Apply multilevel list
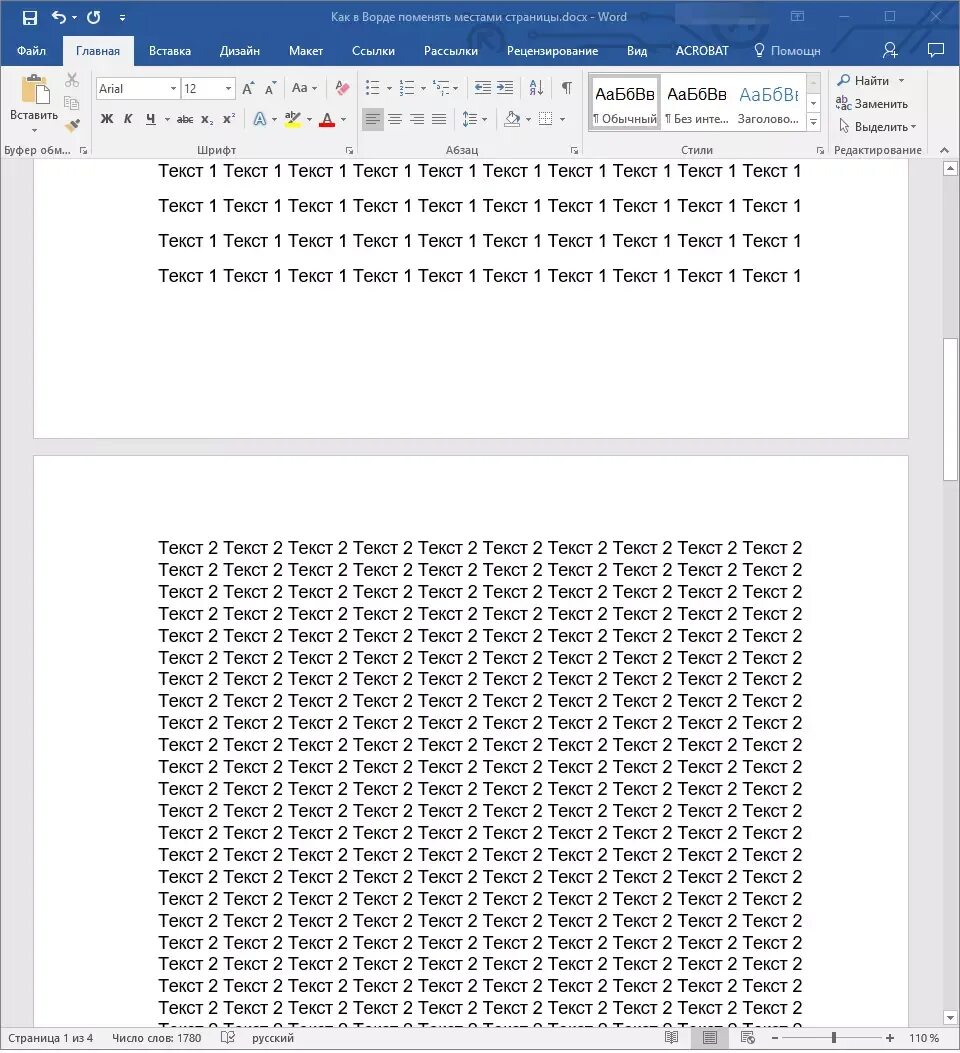The width and height of the screenshot is (960, 1053). [x=442, y=88]
